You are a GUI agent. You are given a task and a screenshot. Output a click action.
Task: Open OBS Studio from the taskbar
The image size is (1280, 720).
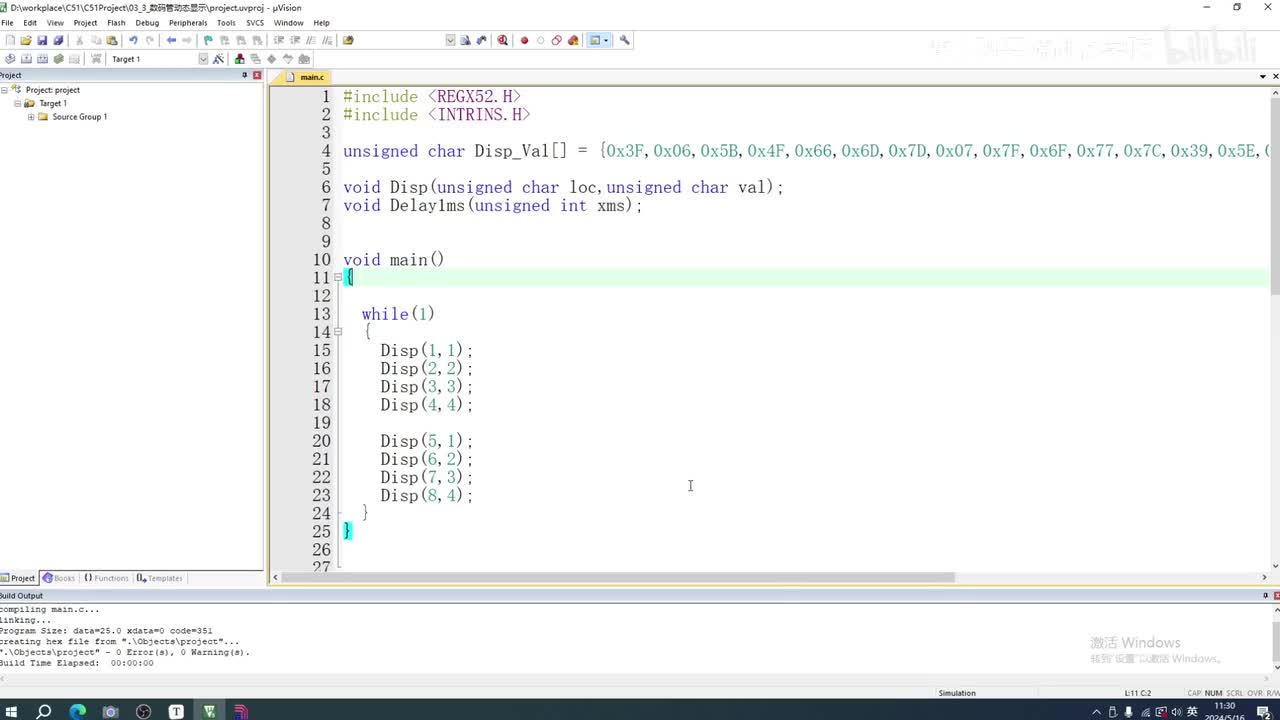point(144,712)
